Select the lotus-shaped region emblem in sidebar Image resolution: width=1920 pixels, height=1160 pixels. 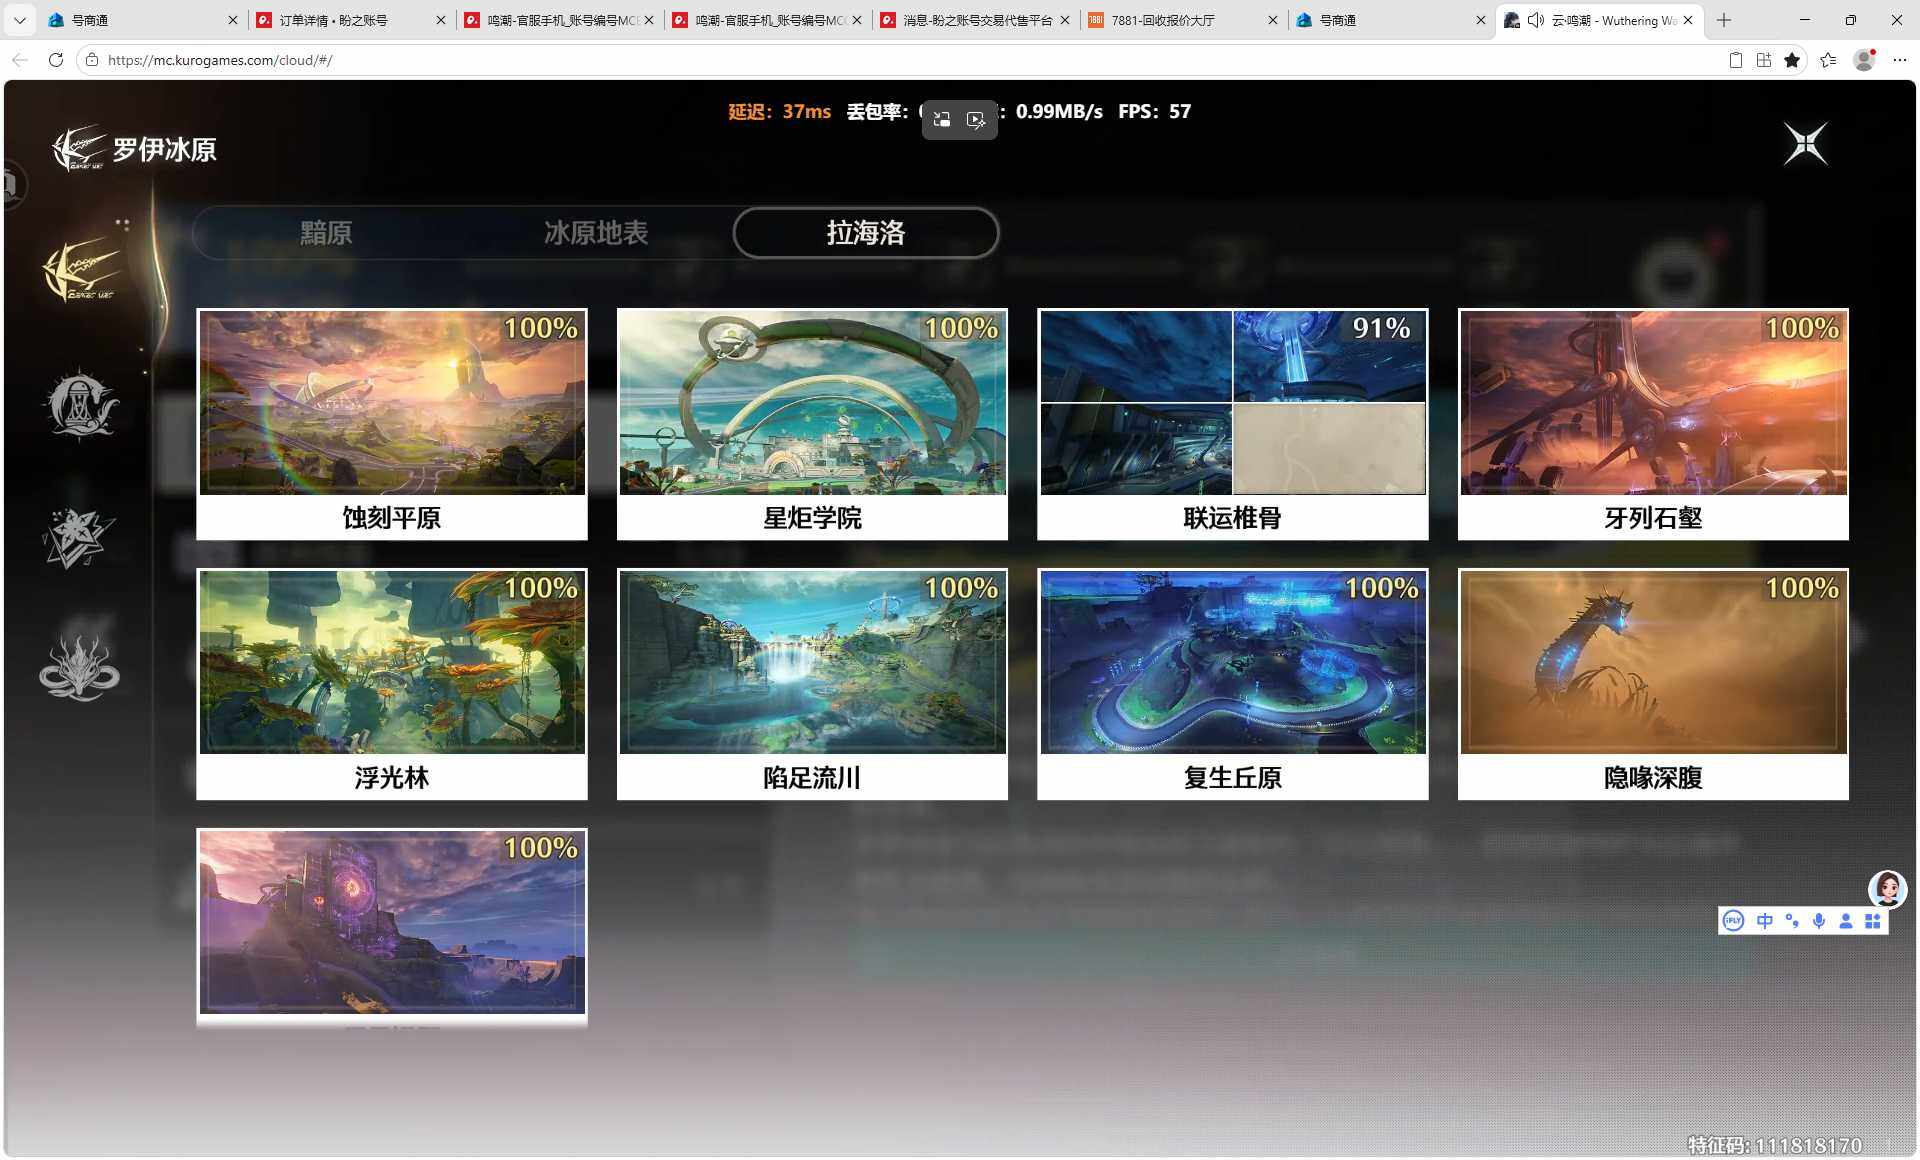79,667
